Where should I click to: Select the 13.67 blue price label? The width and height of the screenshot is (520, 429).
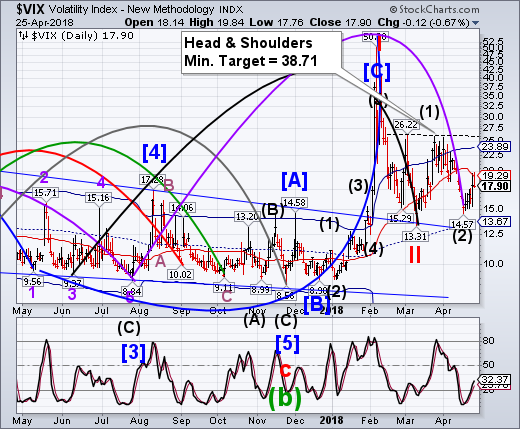click(x=495, y=221)
